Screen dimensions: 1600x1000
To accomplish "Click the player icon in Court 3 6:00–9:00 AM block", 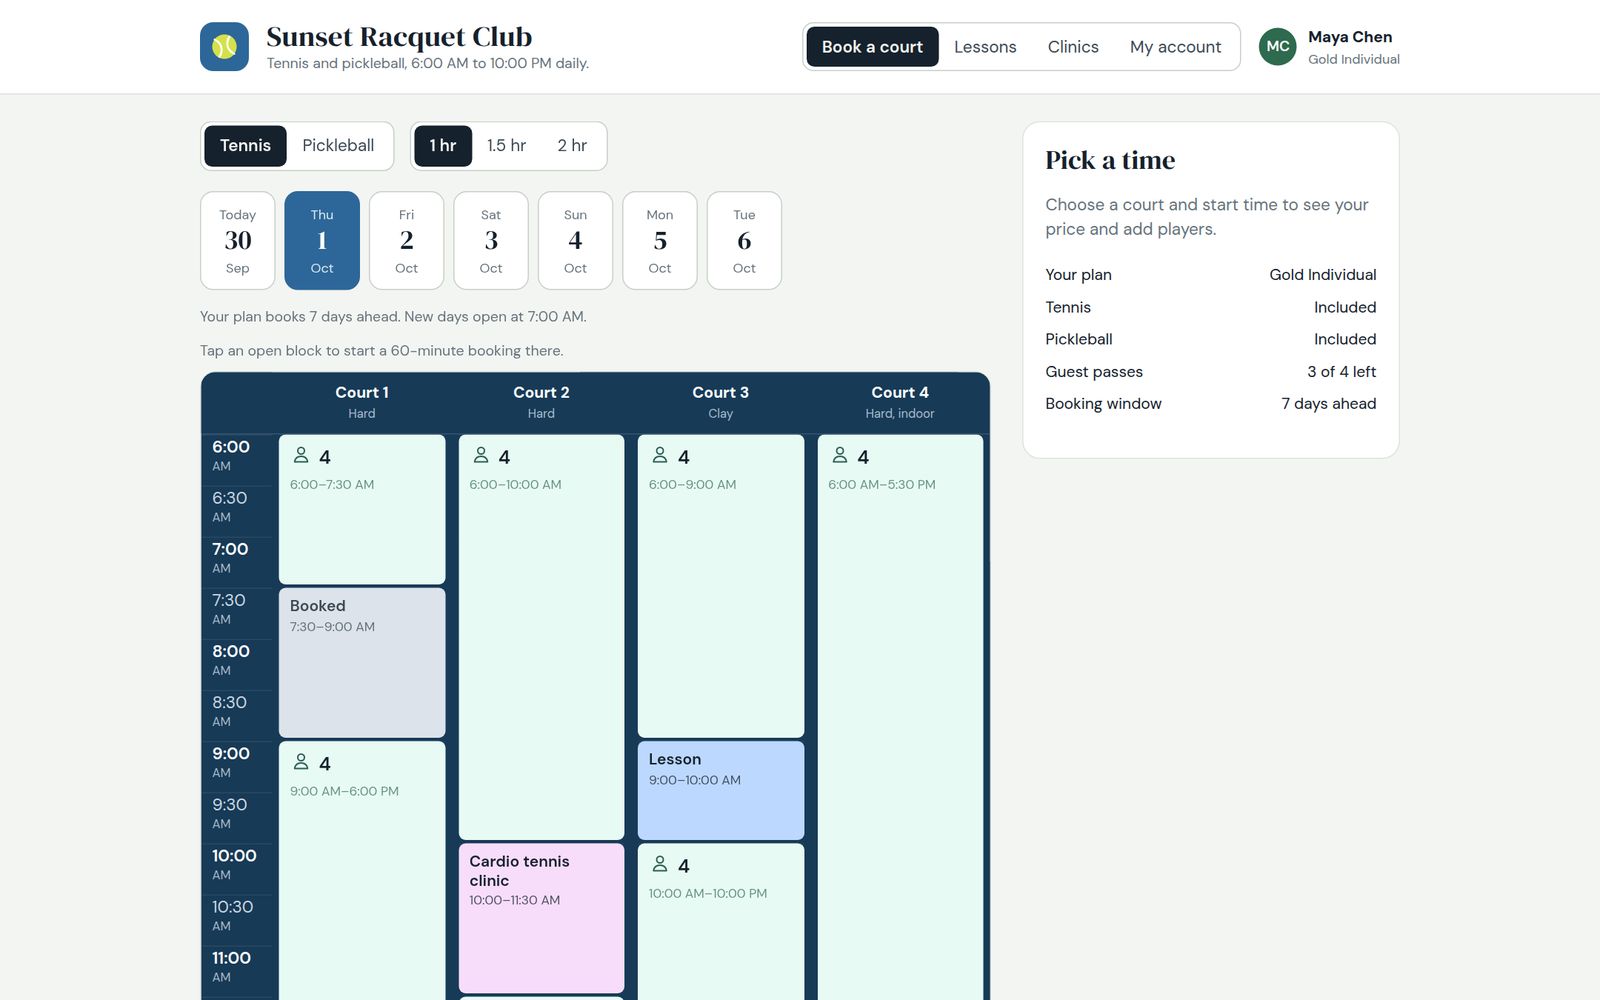I will 660,455.
